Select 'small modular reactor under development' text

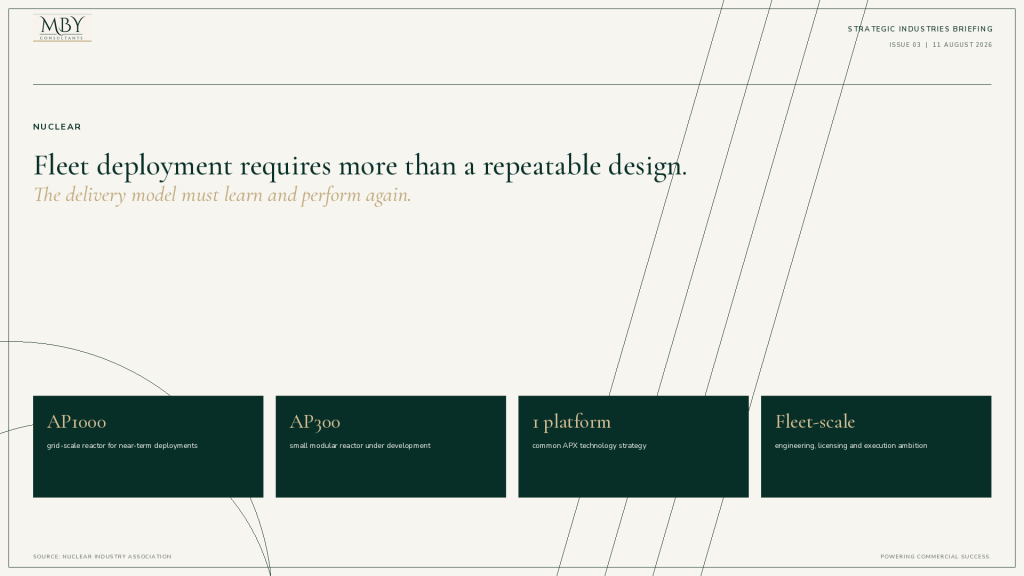360,445
